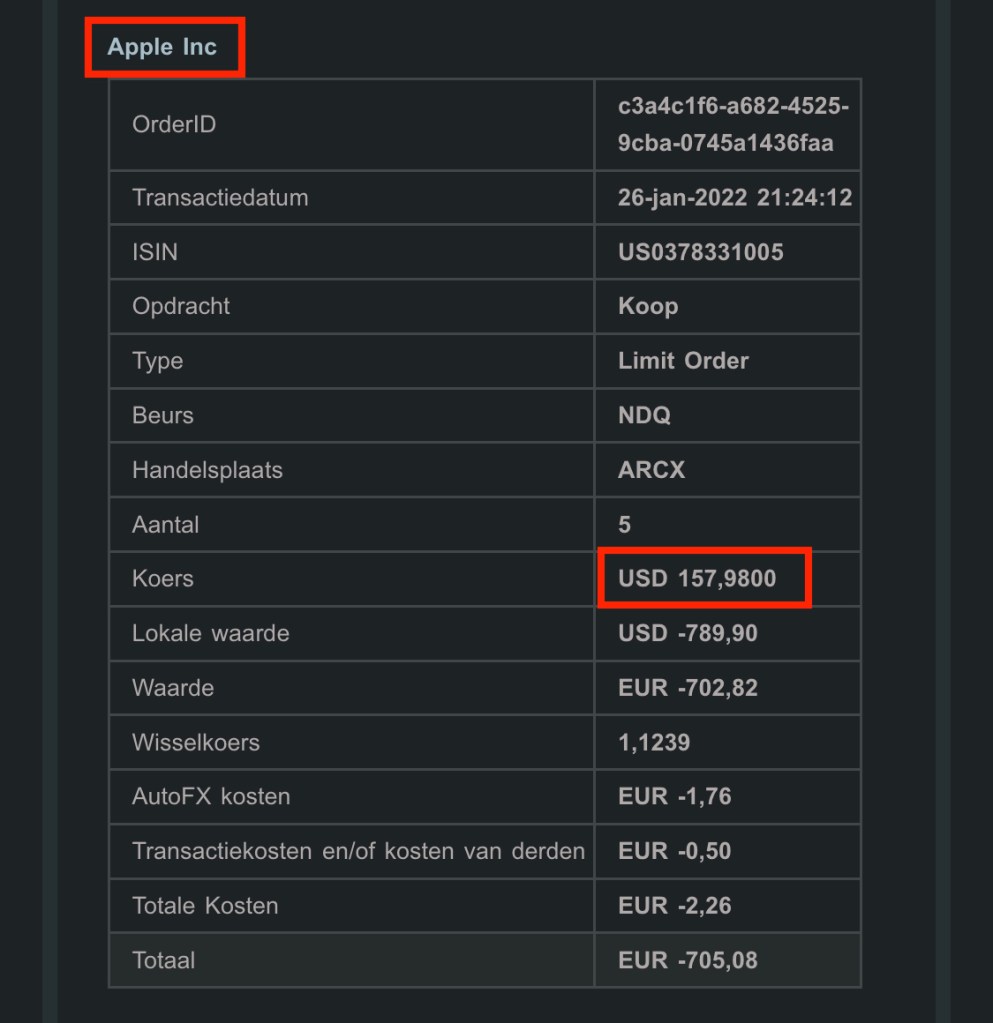Click the AutoFX kosten amount EUR -1,76
Viewport: 993px width, 1023px height.
pyautogui.click(x=675, y=797)
